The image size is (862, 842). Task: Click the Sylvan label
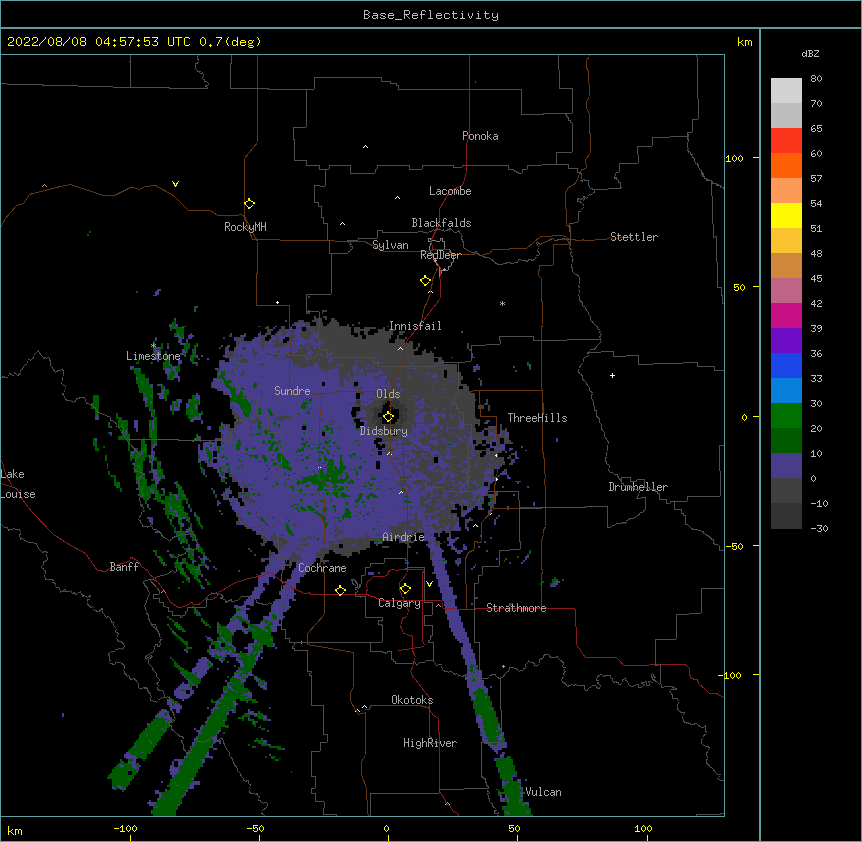point(390,245)
